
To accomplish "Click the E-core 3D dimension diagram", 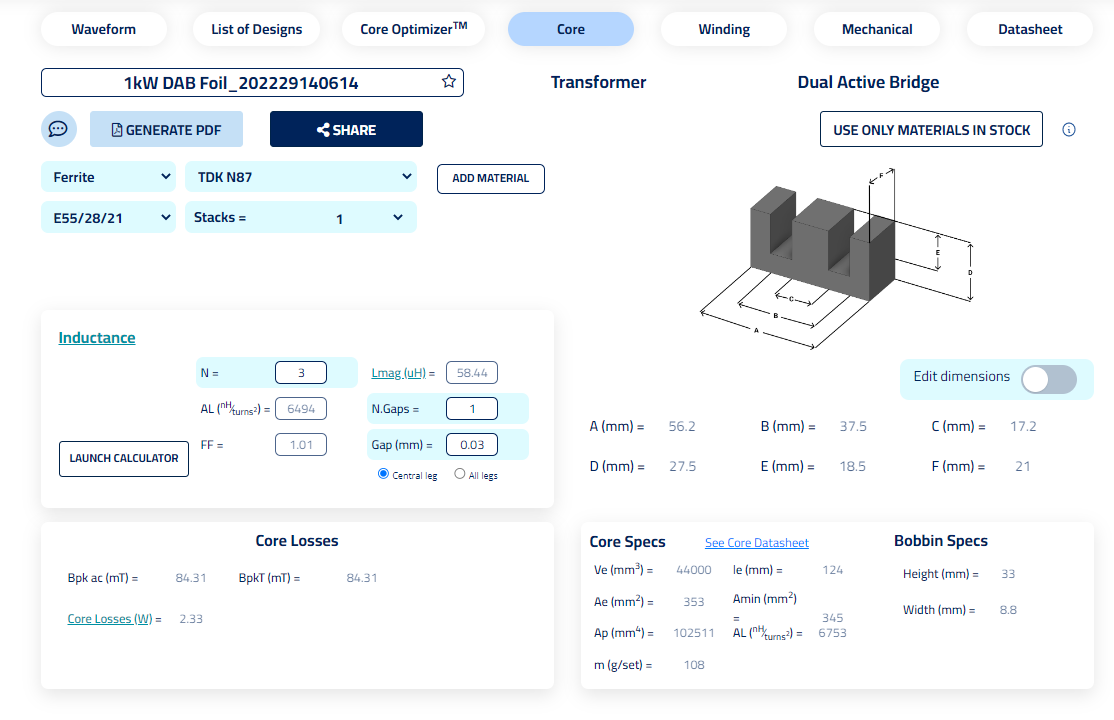I will click(836, 259).
